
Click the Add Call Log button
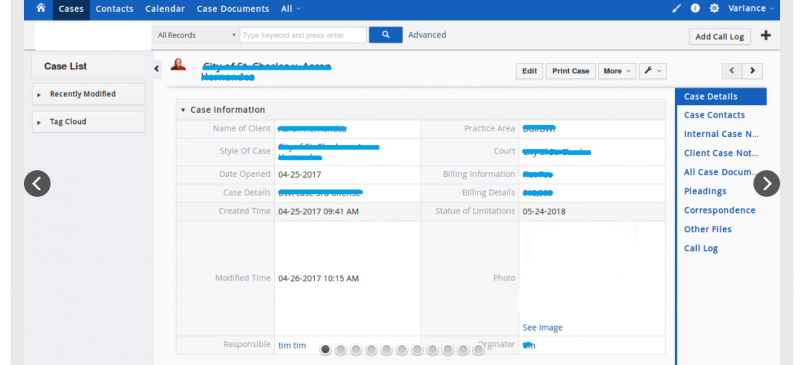coord(719,36)
